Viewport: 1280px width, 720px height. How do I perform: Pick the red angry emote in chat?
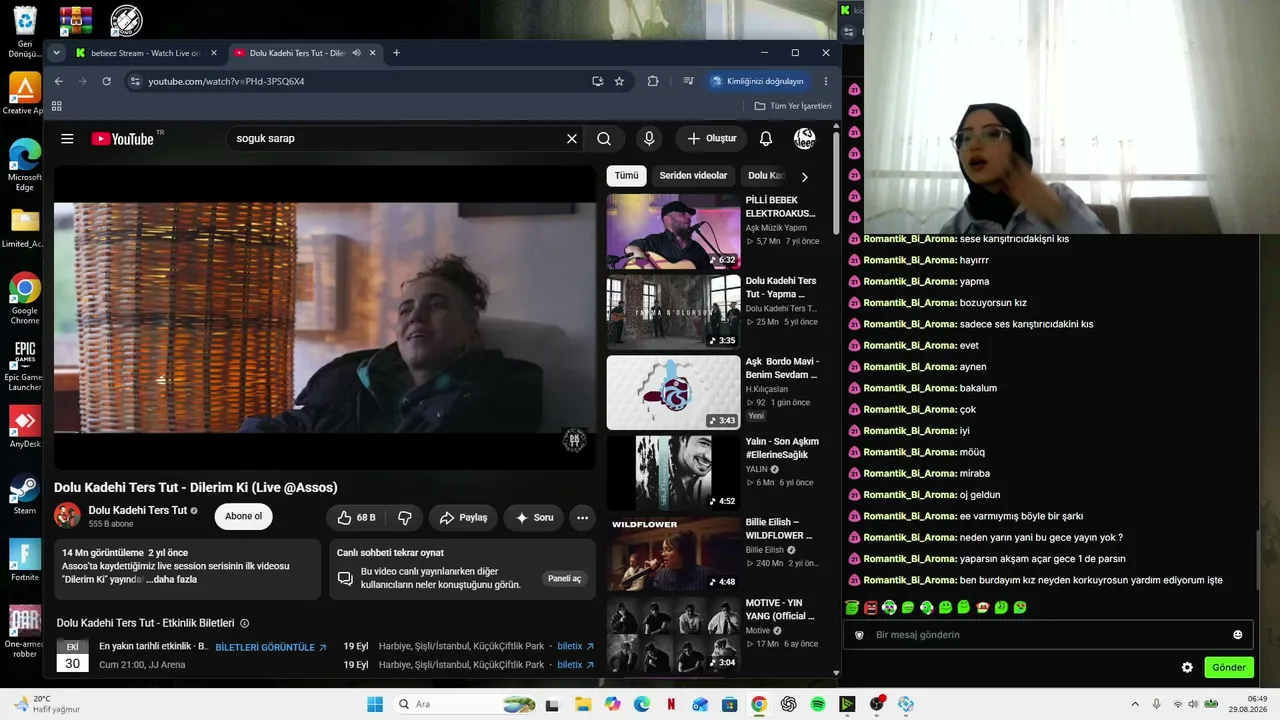tap(870, 607)
